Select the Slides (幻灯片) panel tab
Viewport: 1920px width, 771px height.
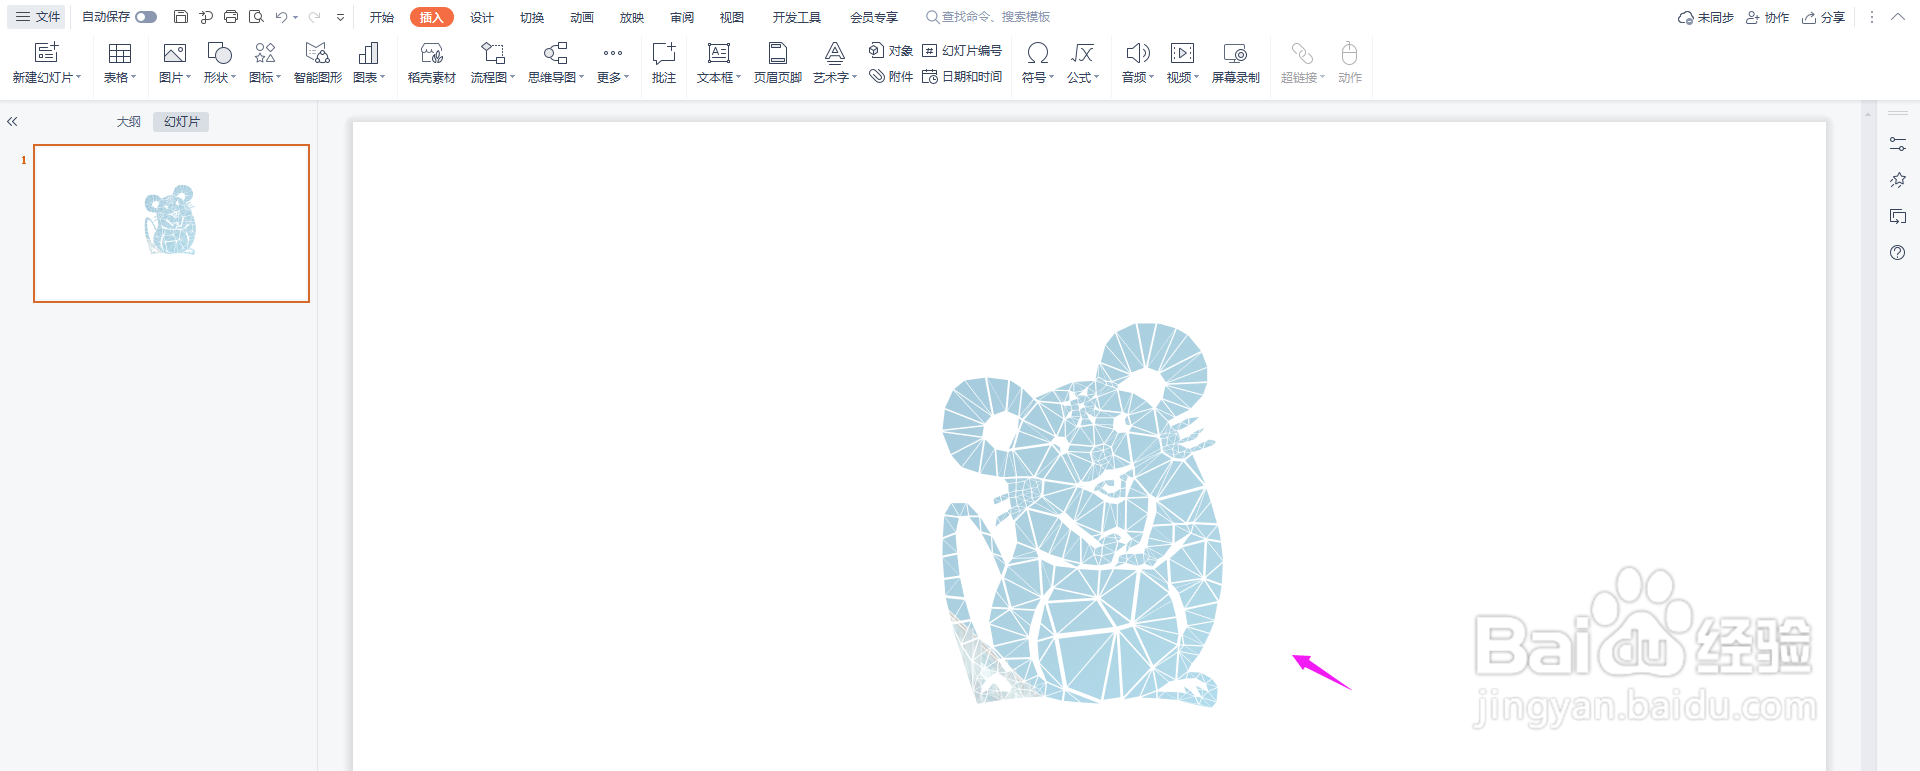click(181, 121)
